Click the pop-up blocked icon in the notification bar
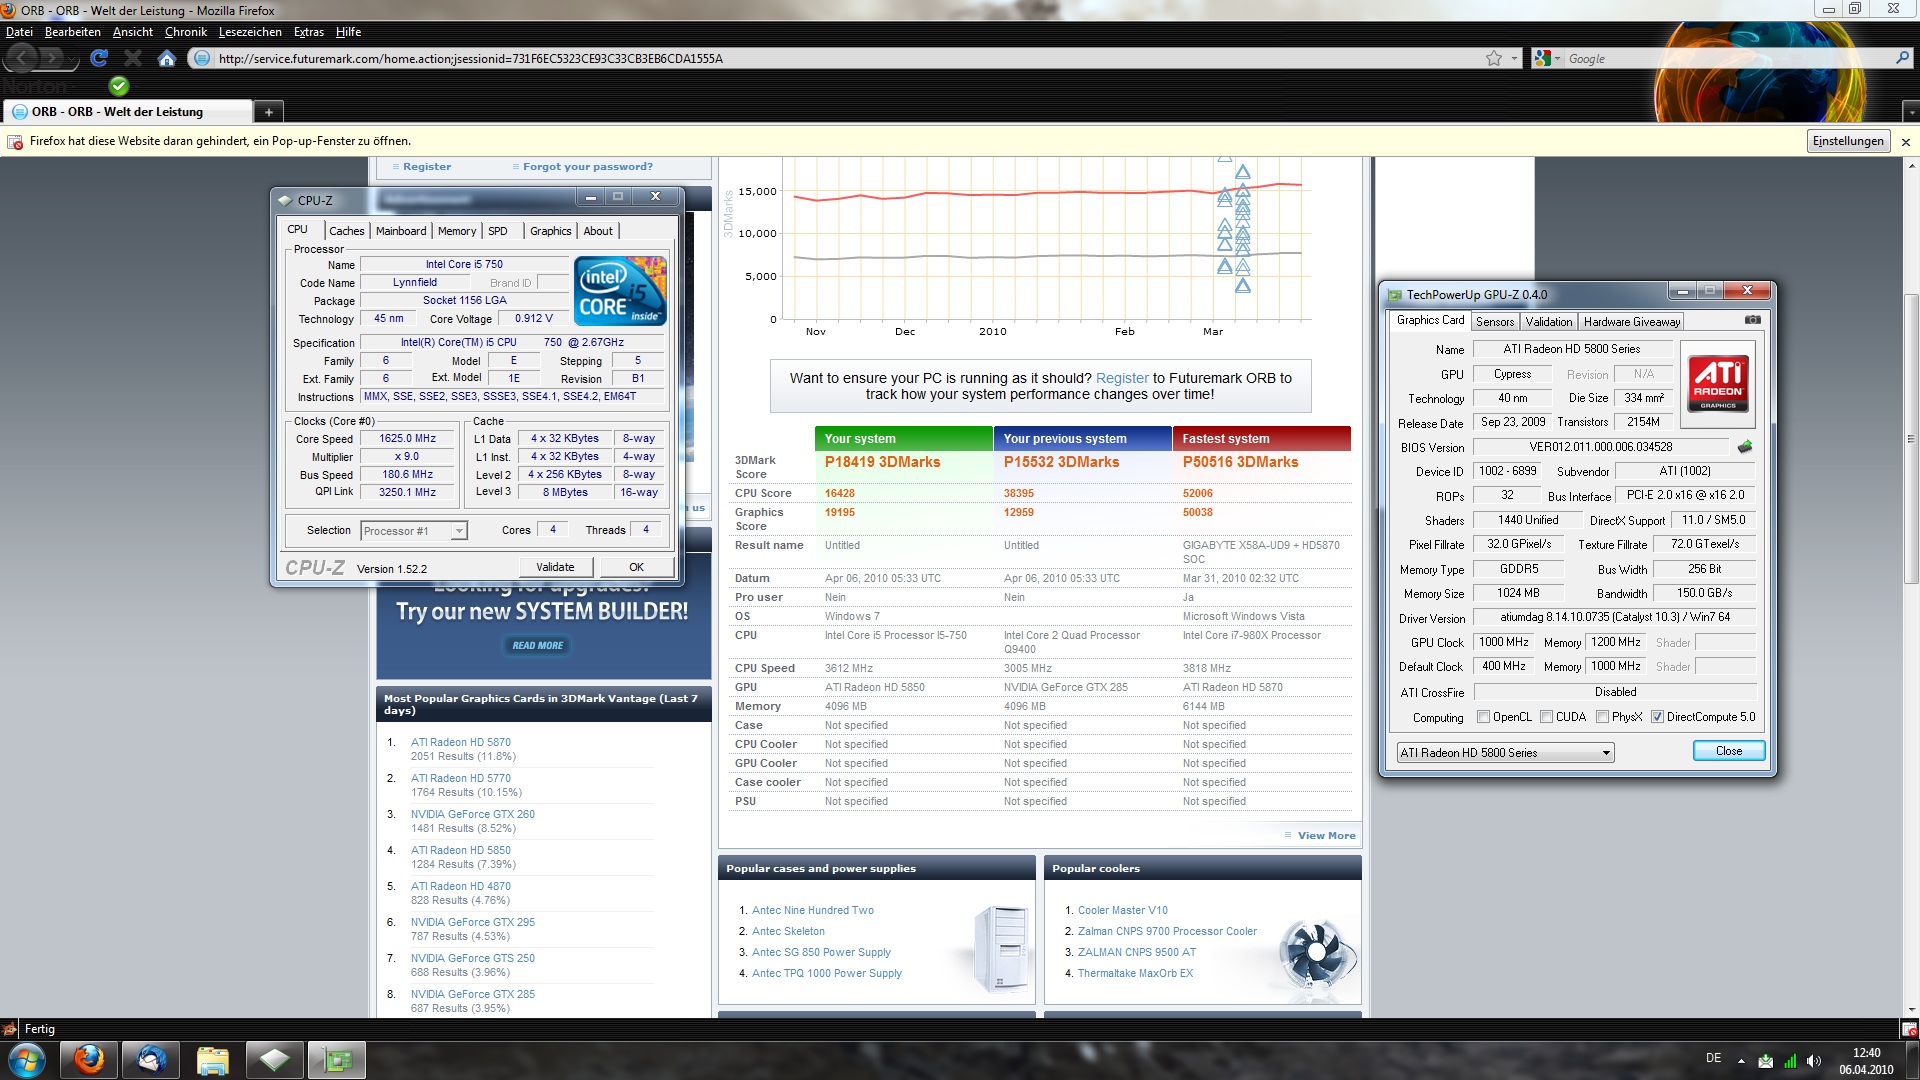 [15, 141]
